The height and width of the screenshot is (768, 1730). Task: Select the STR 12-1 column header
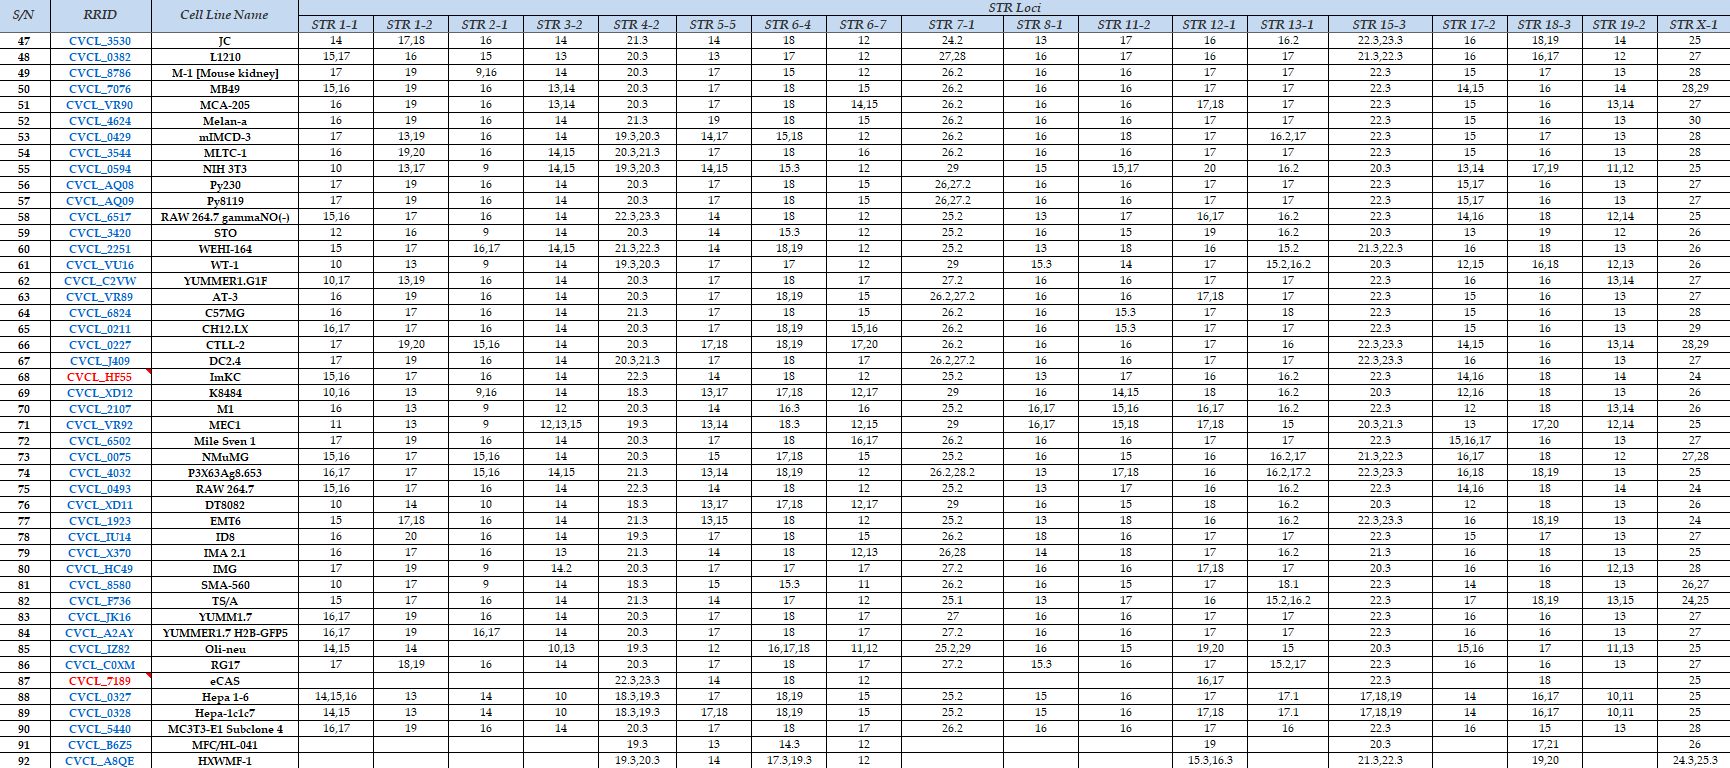(x=1210, y=24)
